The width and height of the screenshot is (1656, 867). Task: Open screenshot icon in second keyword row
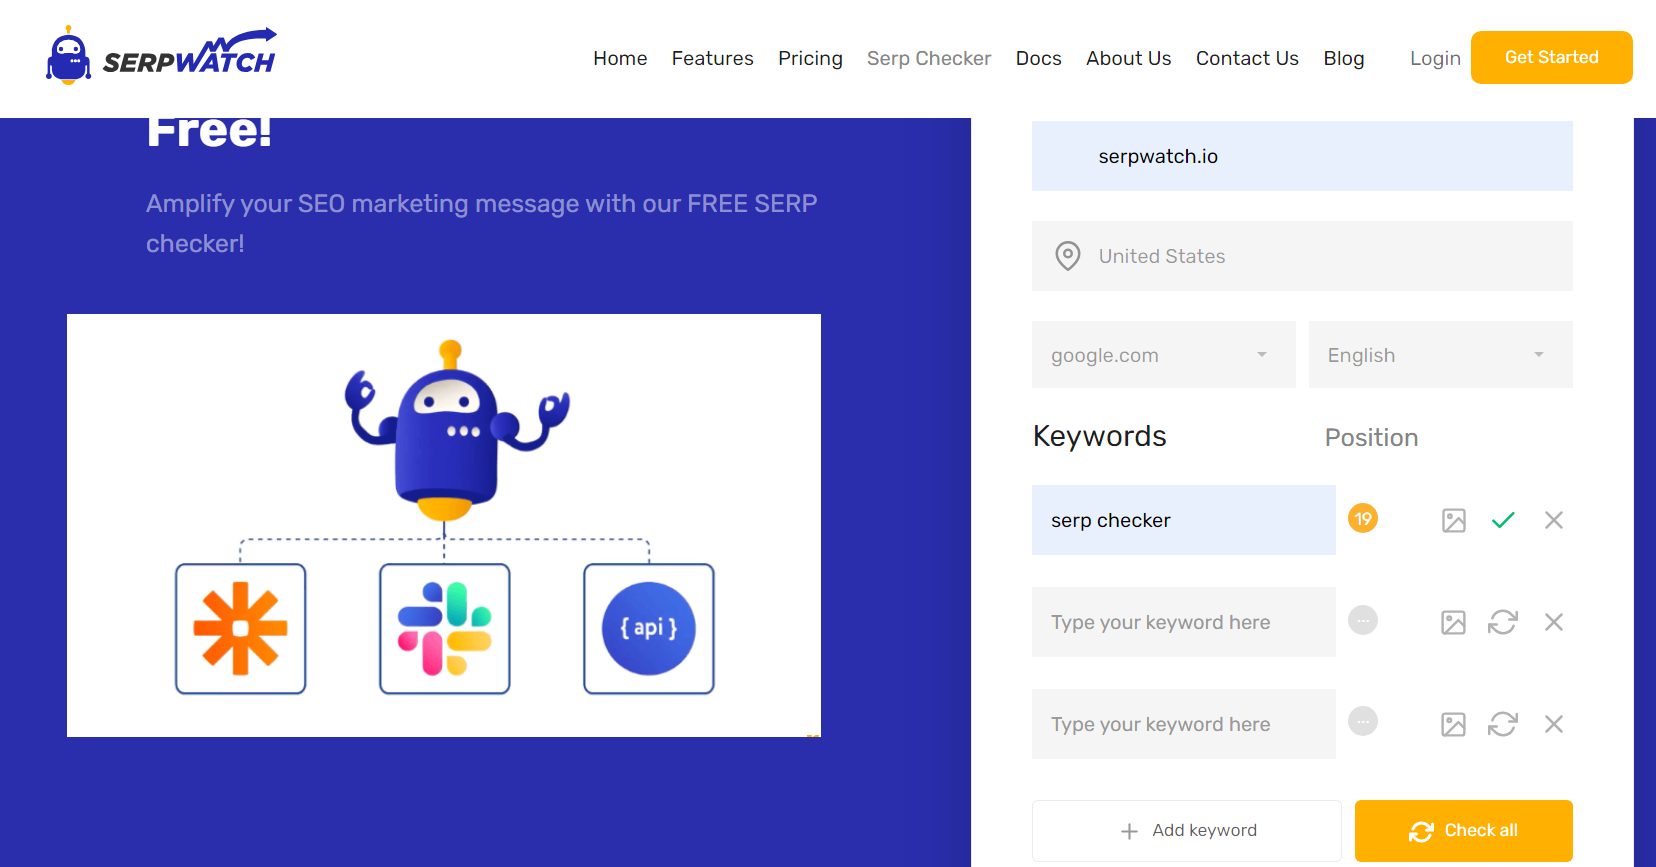(x=1454, y=622)
